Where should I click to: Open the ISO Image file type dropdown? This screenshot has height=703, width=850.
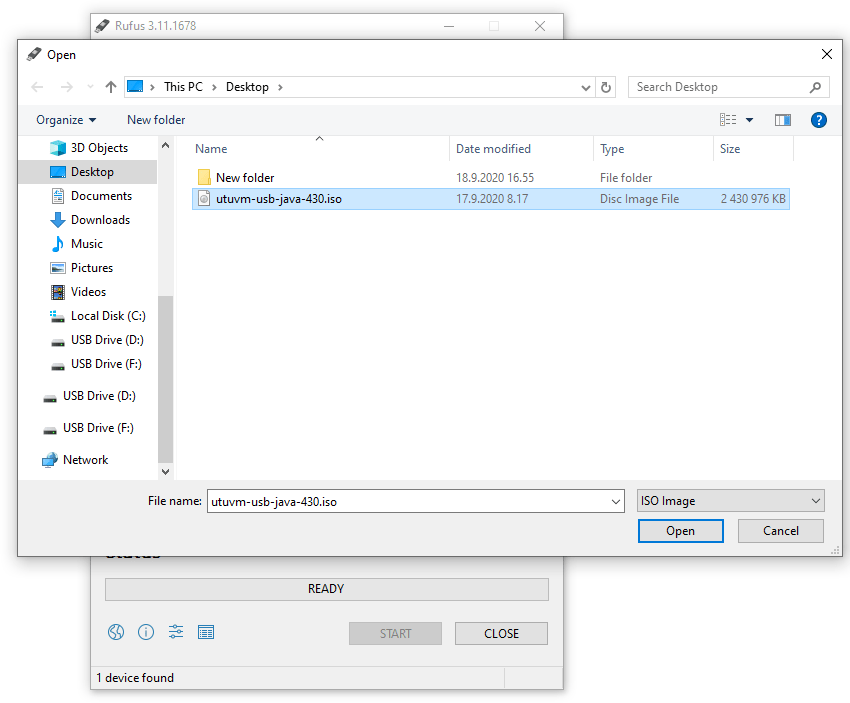tap(730, 501)
